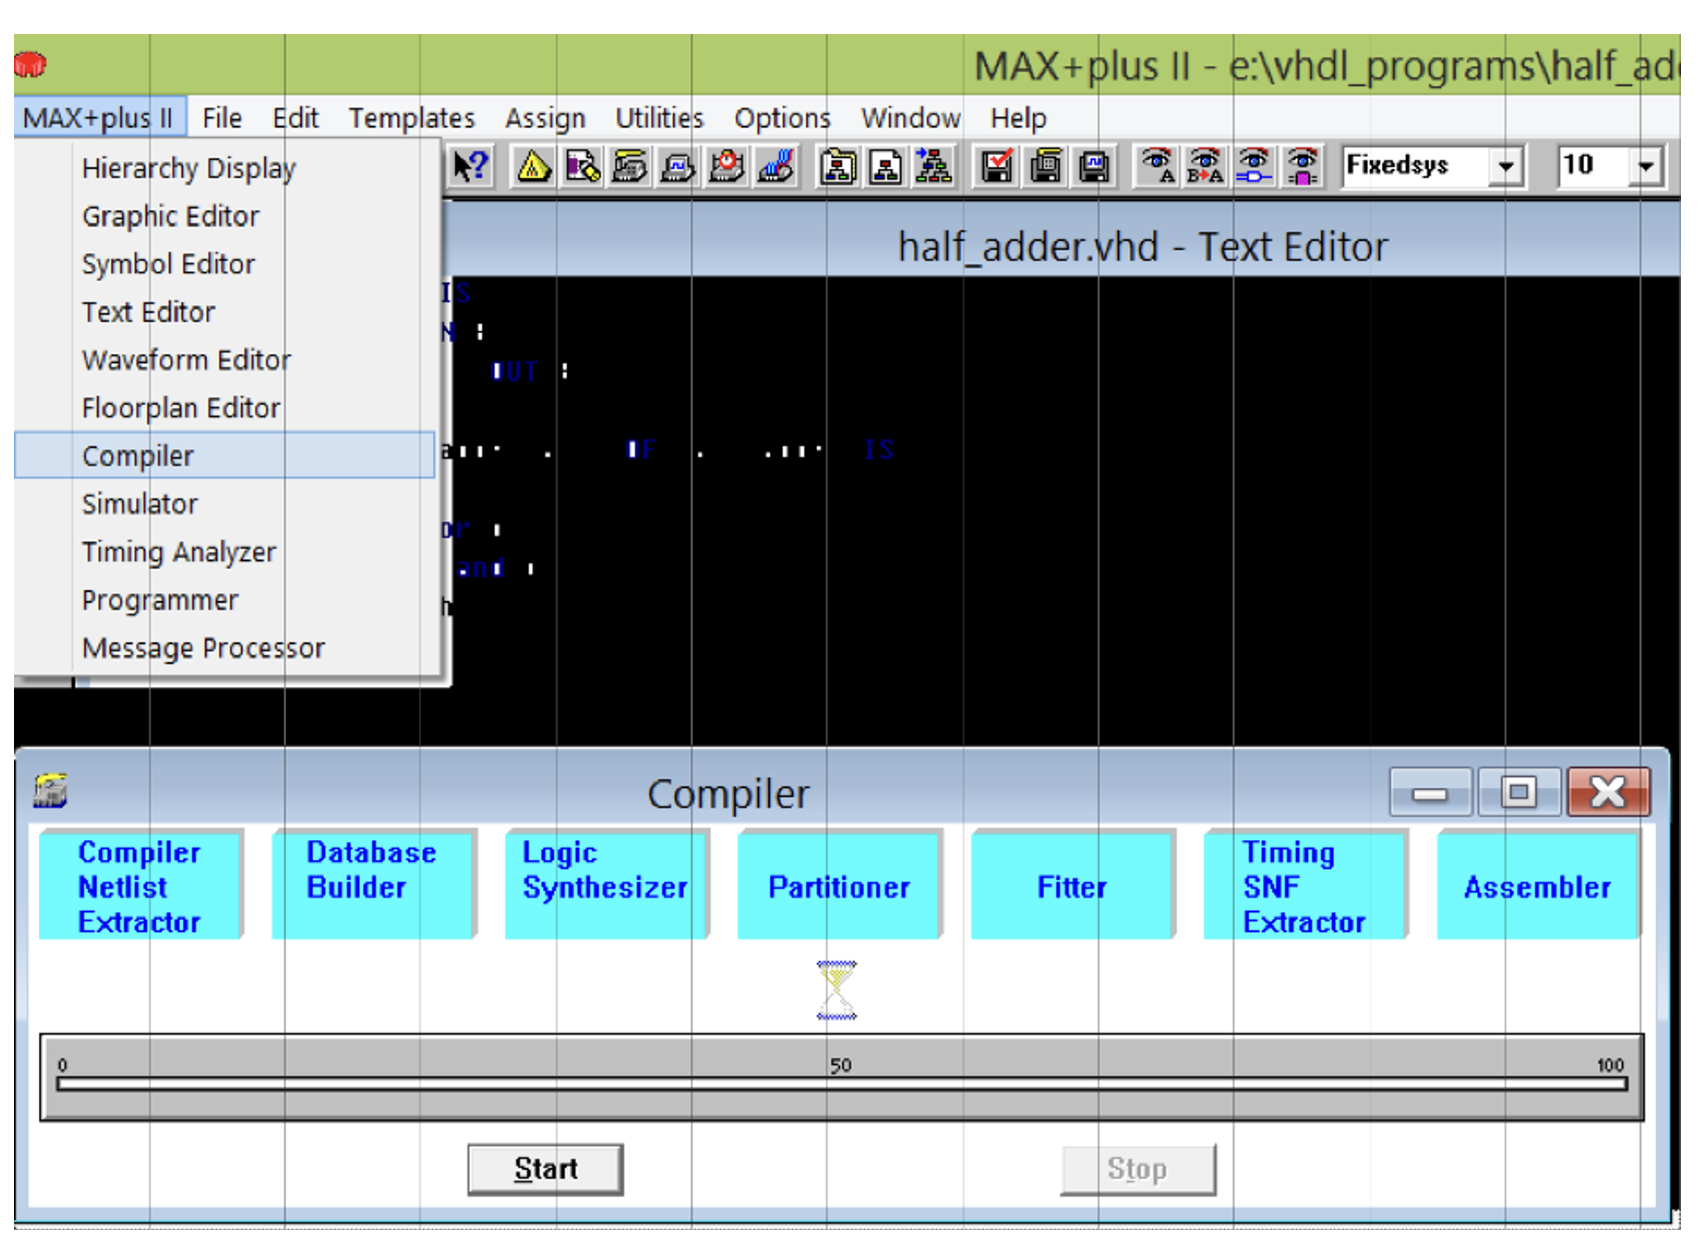Select Simulator from the open menu

139,503
